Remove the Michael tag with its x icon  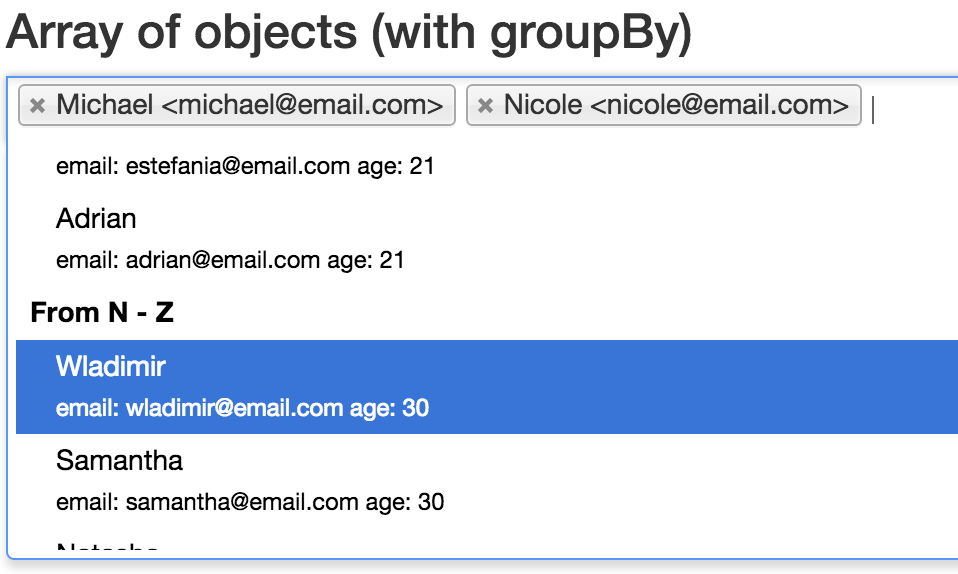click(x=38, y=106)
